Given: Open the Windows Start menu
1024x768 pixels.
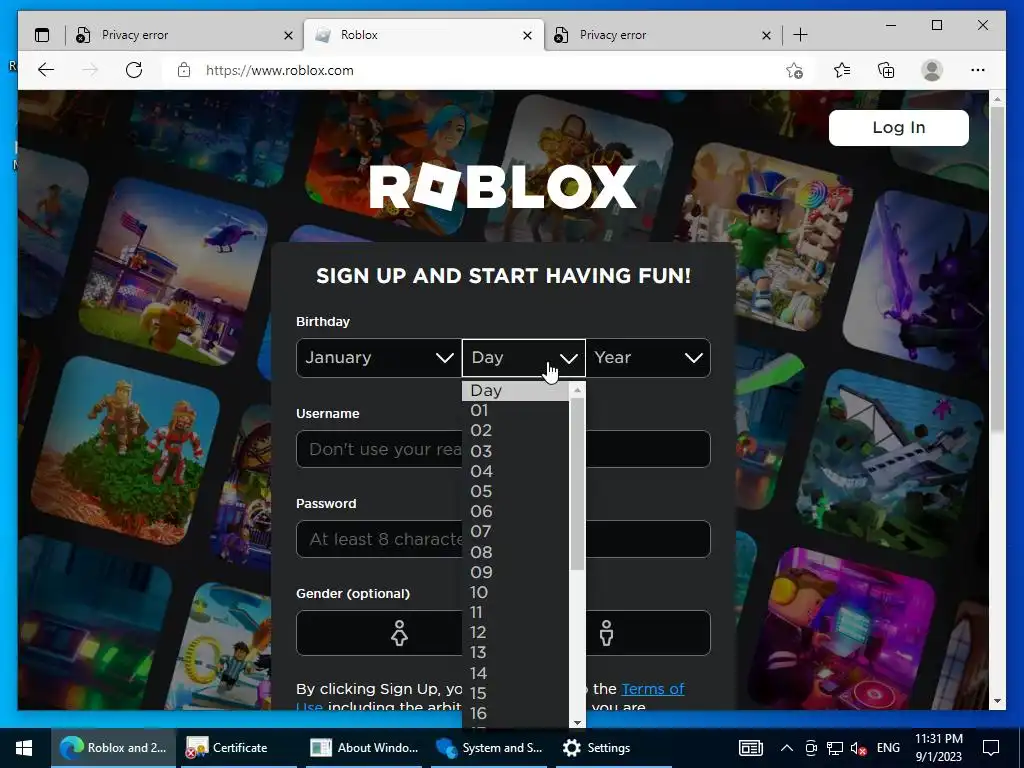Looking at the screenshot, I should (24, 748).
